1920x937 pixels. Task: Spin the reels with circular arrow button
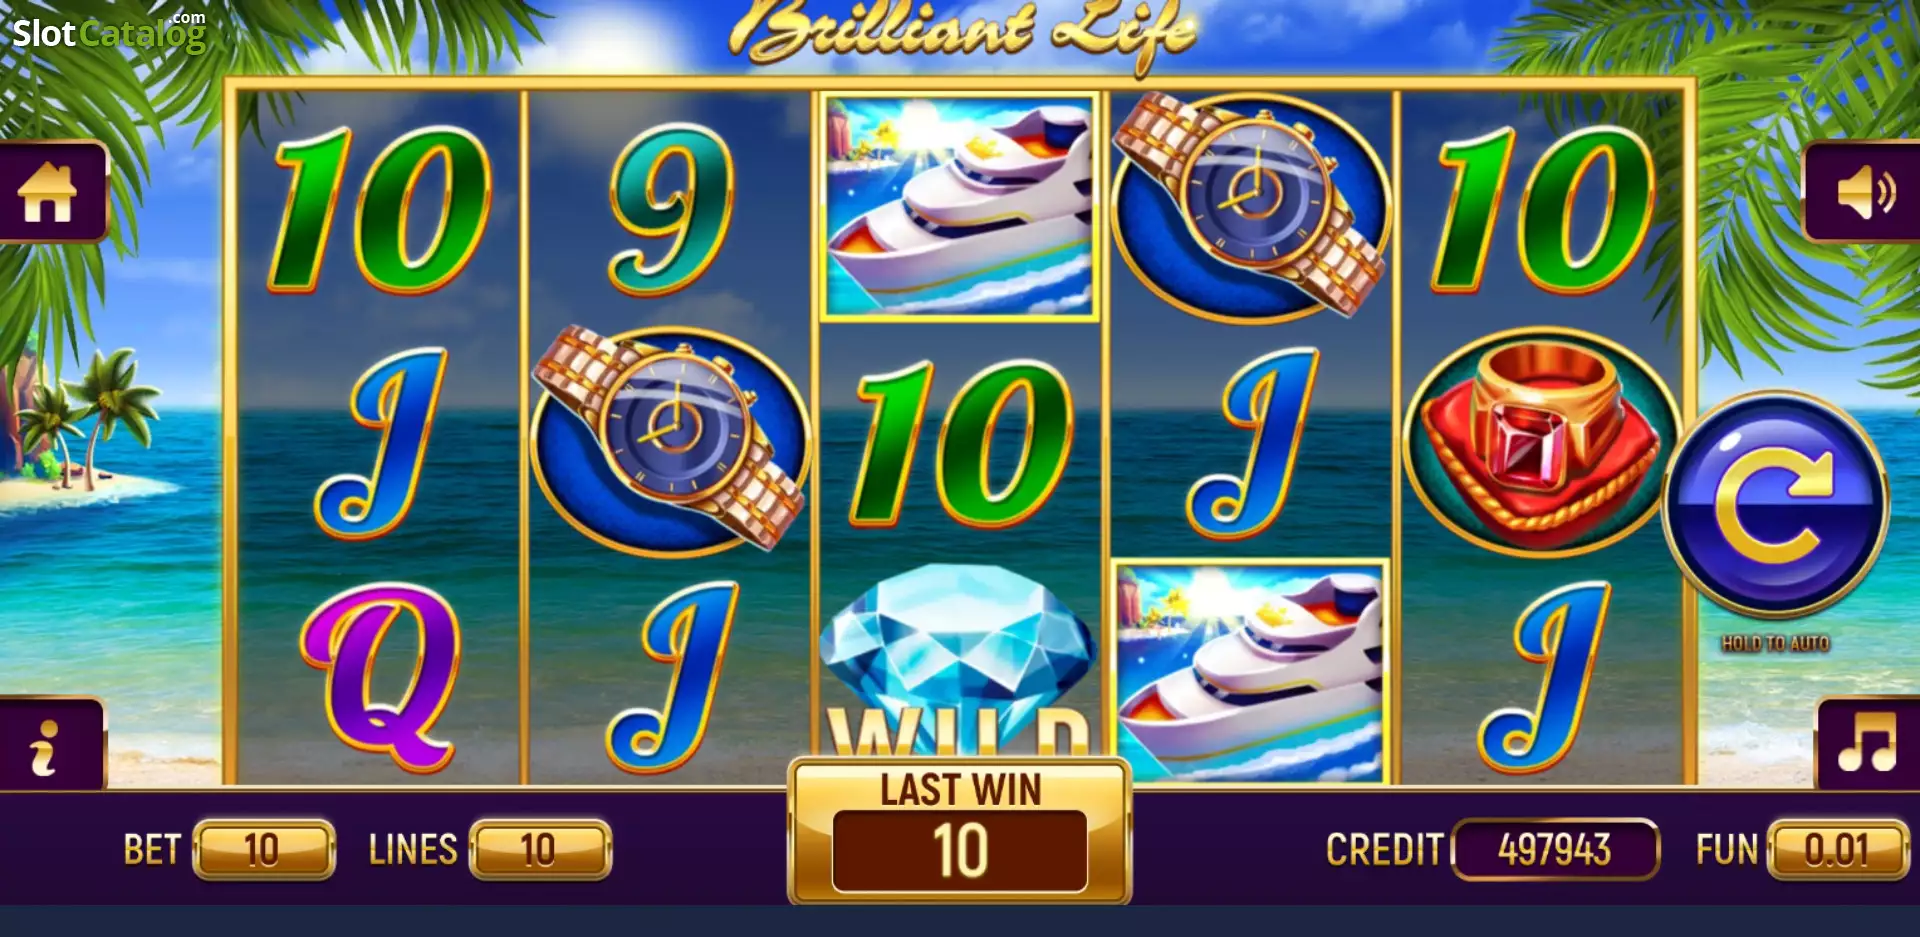[1775, 504]
